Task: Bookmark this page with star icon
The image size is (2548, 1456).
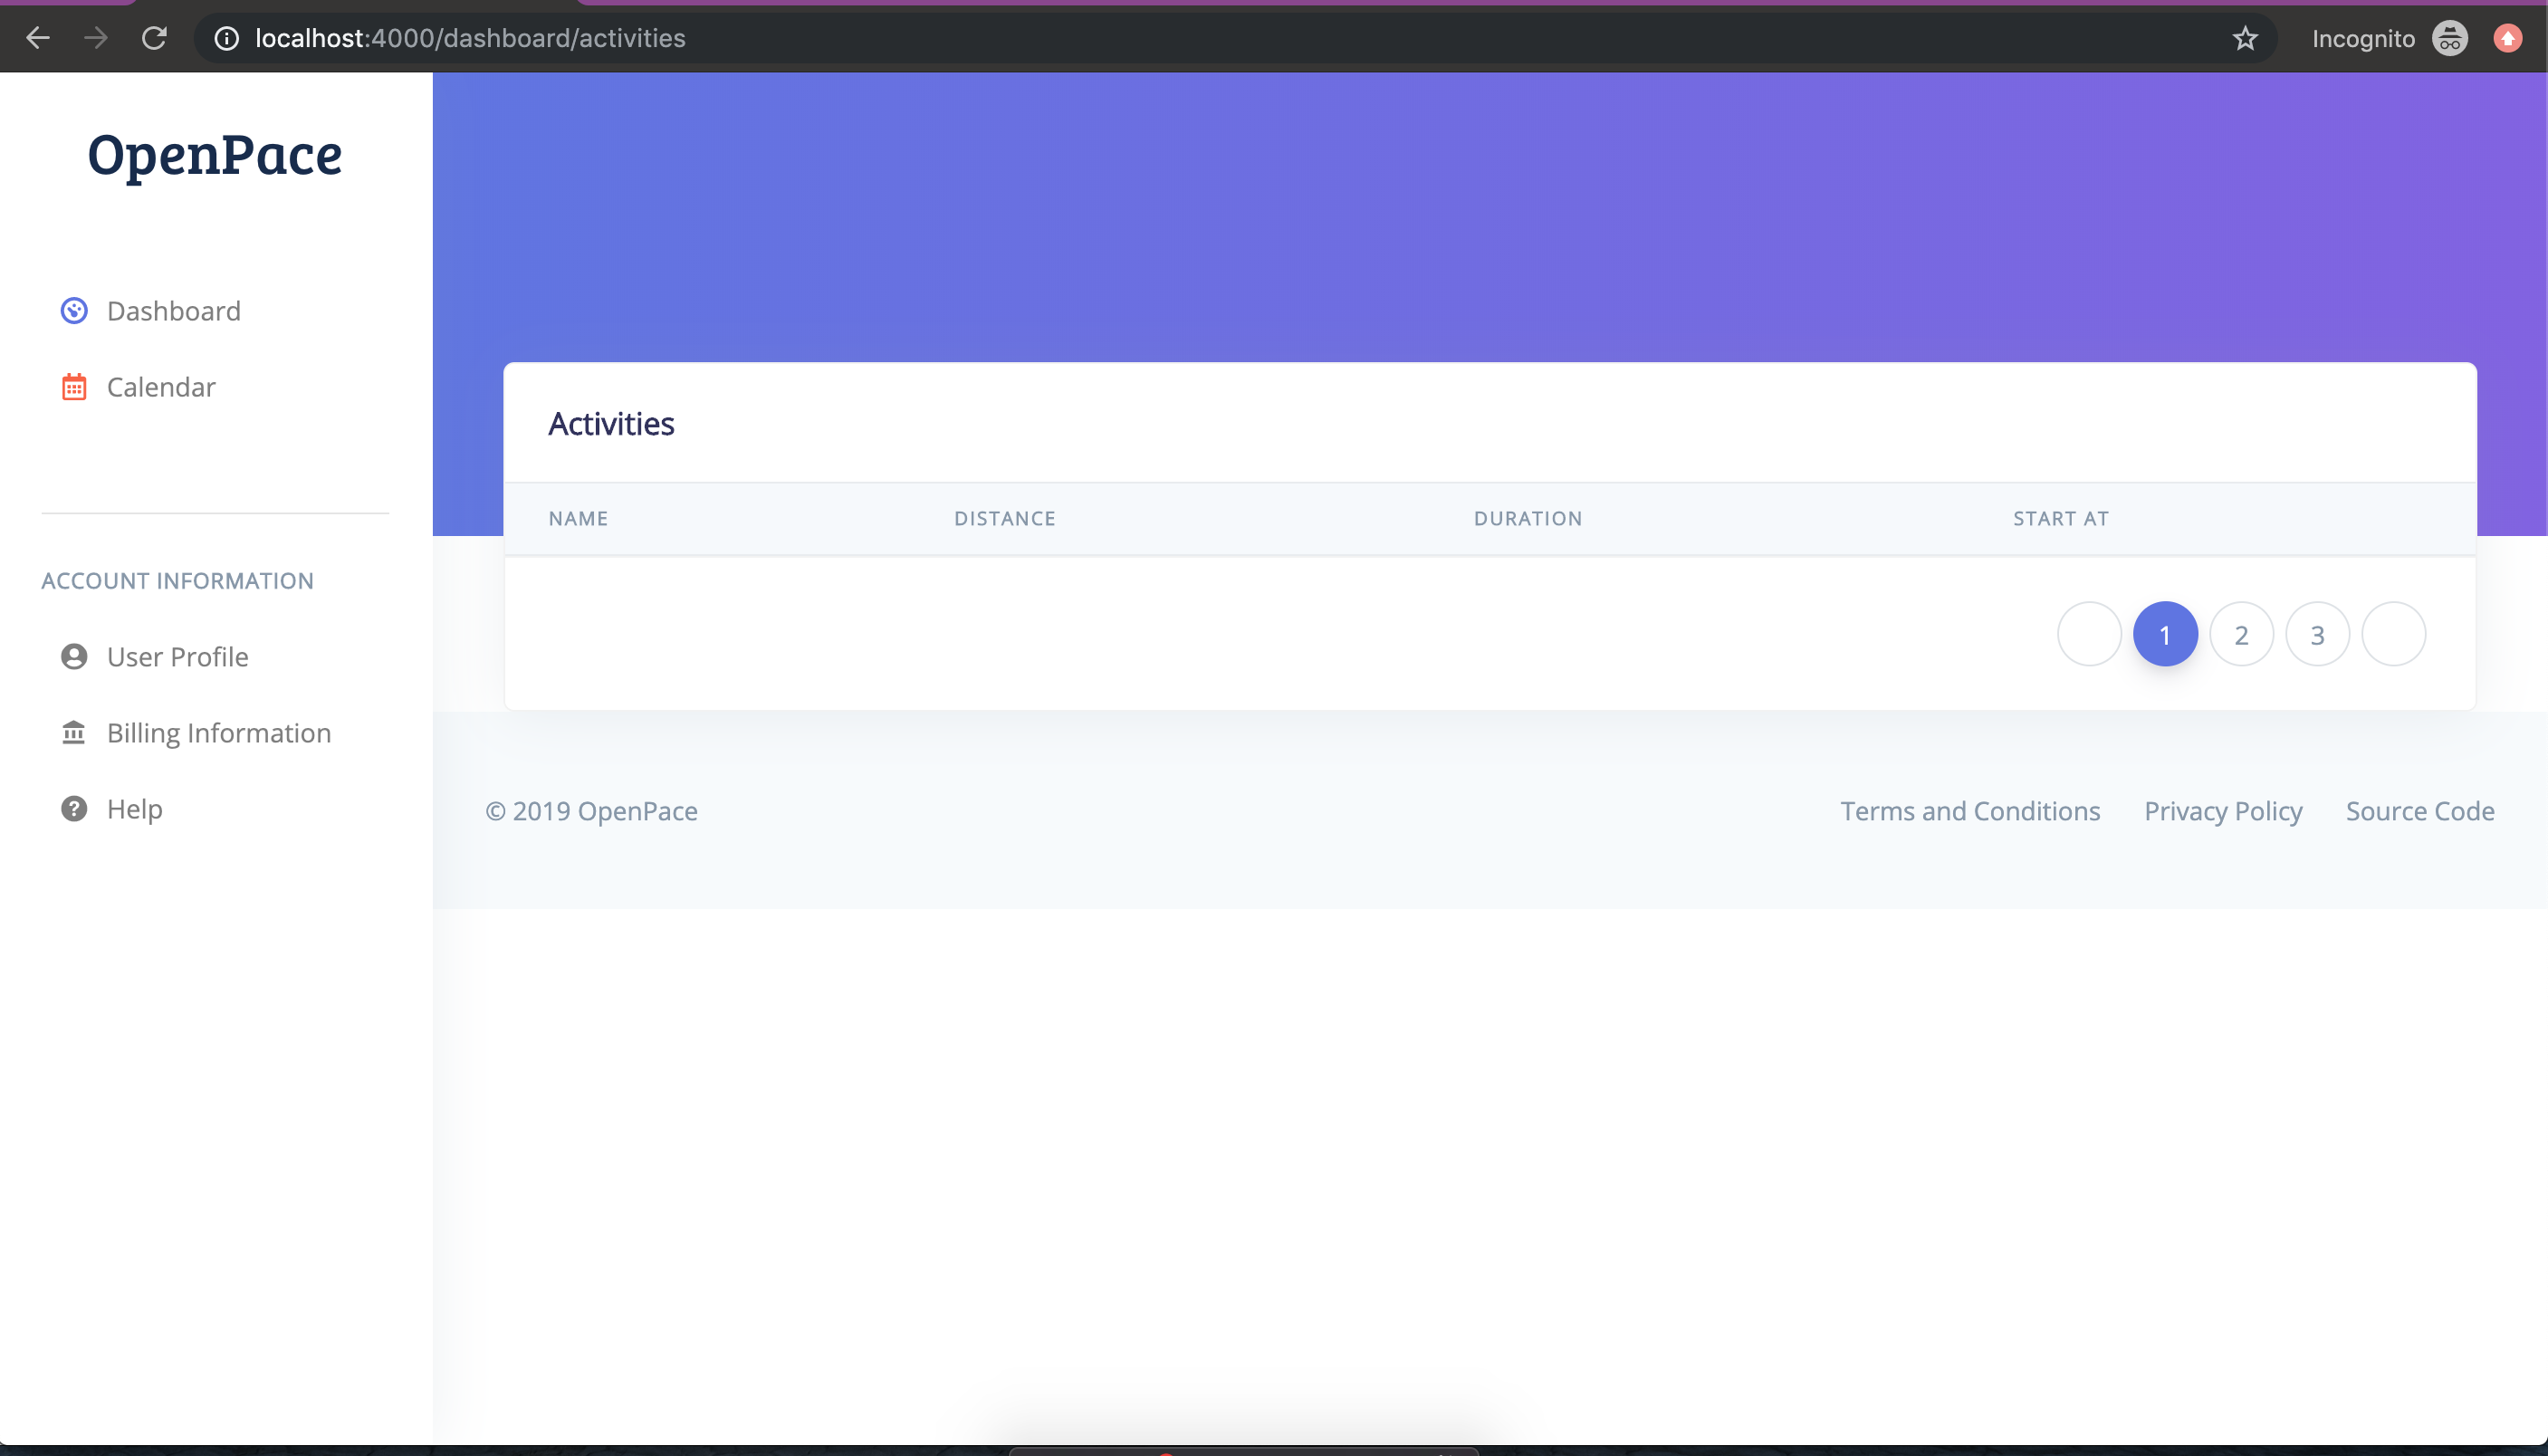Action: pos(2245,39)
